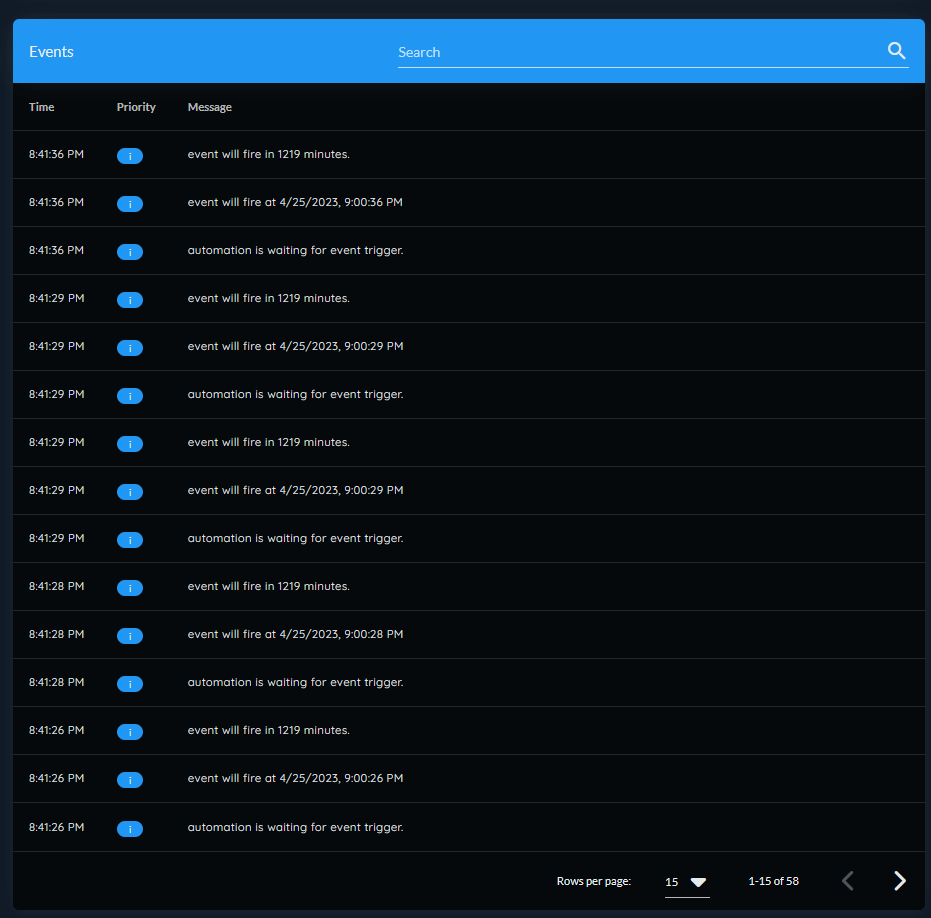The width and height of the screenshot is (931, 918).
Task: Click info icon for fire at 9:00:28 PM row
Action: [130, 636]
